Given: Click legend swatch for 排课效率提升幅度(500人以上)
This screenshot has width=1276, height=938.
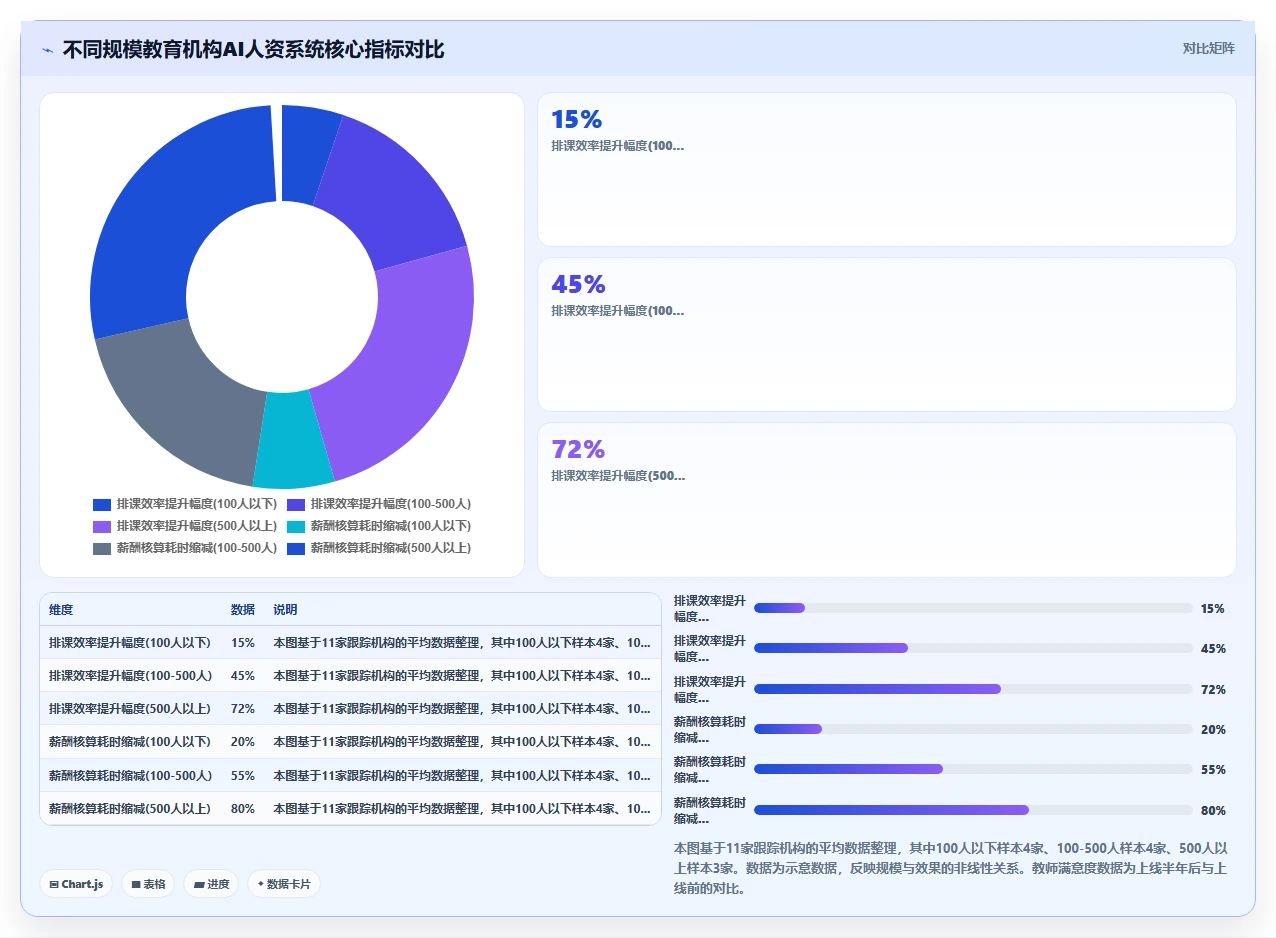Looking at the screenshot, I should point(102,526).
